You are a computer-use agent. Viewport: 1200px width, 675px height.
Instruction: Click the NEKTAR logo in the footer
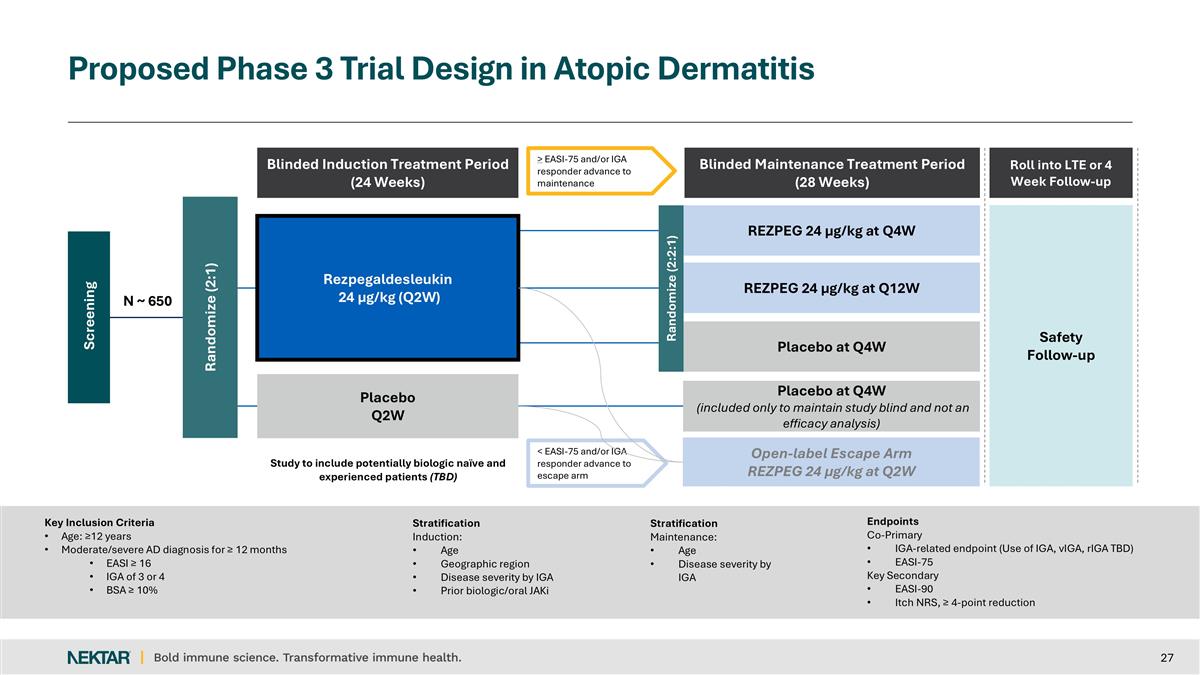98,657
